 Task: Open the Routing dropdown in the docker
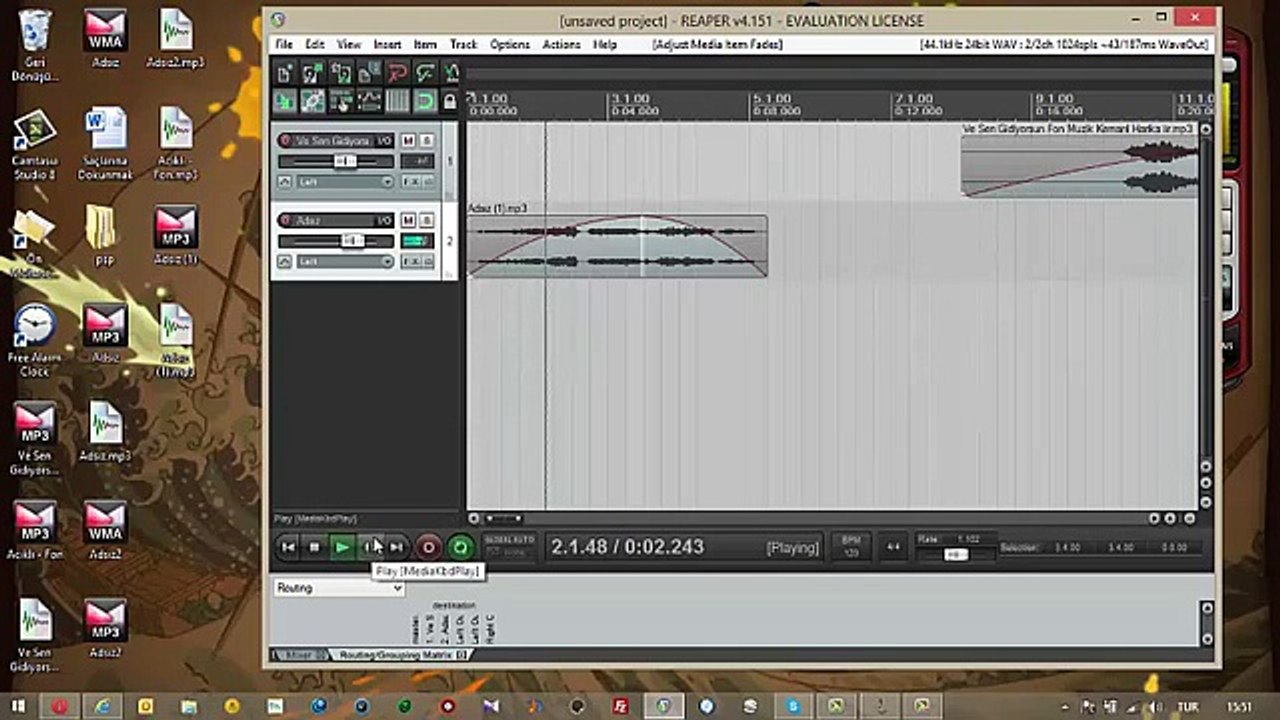[339, 588]
